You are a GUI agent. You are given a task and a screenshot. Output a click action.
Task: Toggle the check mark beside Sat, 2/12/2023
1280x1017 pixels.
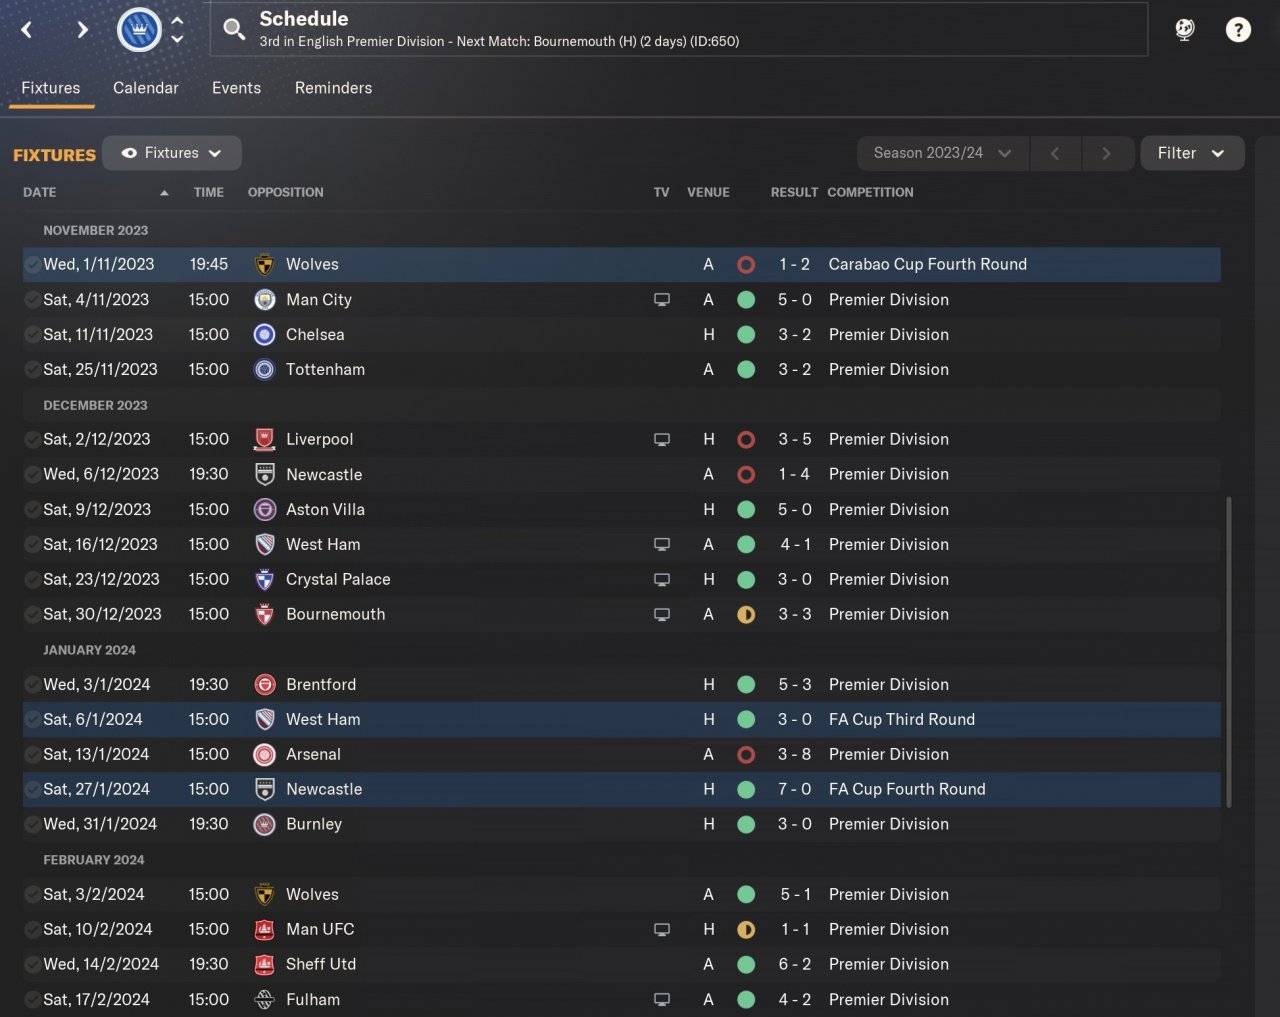(33, 439)
